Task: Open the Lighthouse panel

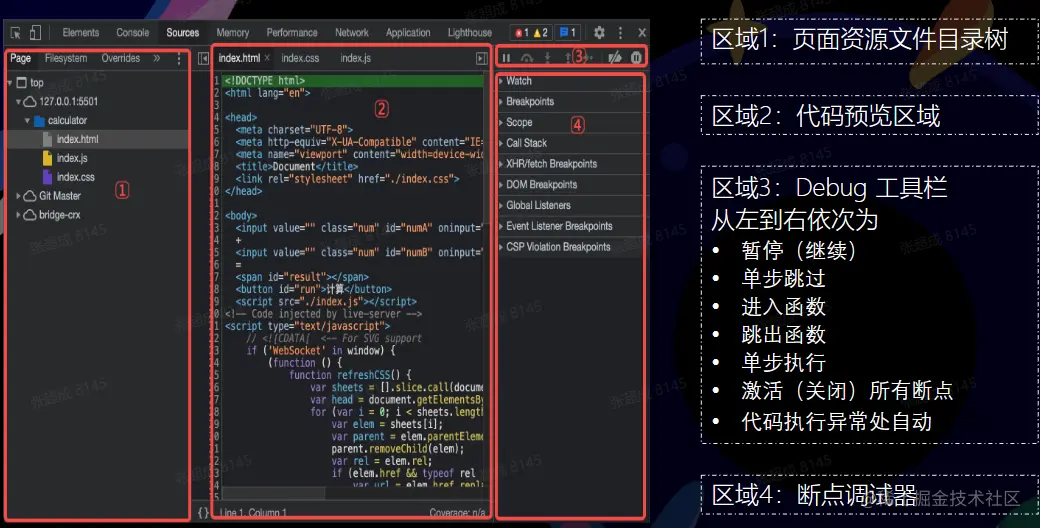Action: coord(470,33)
